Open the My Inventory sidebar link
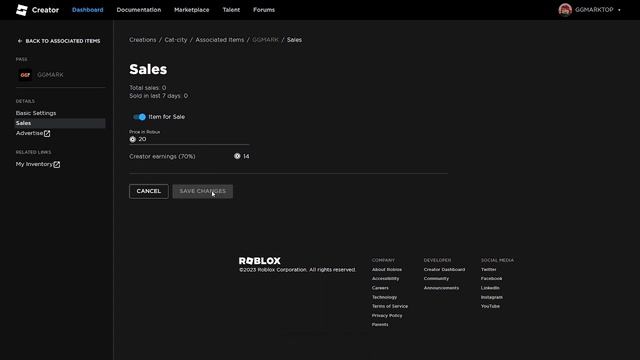The height and width of the screenshot is (360, 640). tap(34, 164)
